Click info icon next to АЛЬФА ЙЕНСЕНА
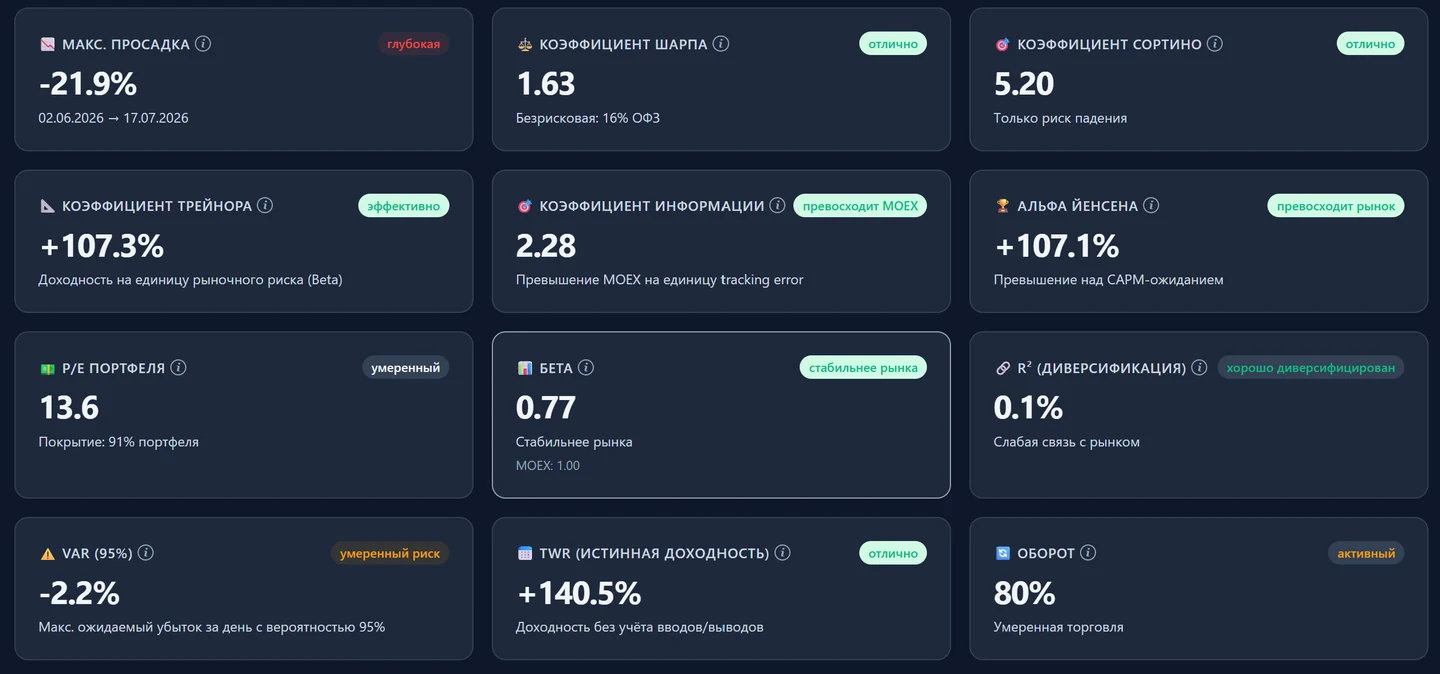The image size is (1440, 674). 1151,205
